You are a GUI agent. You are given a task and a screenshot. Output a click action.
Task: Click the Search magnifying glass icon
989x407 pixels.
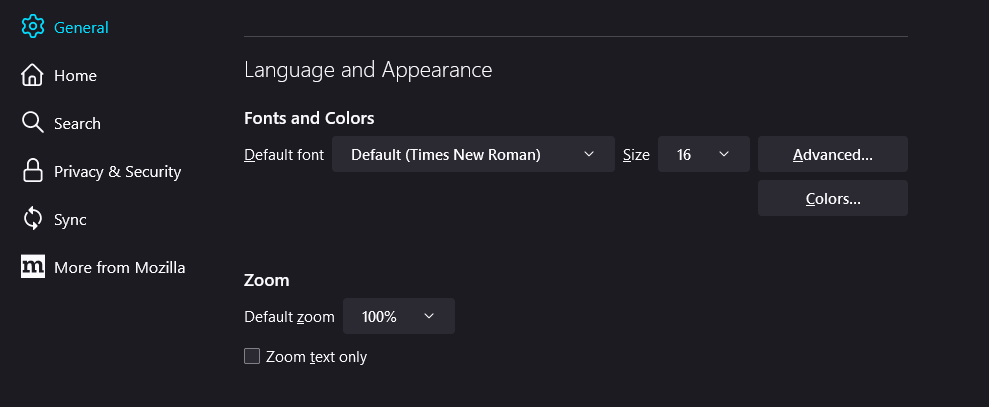click(33, 123)
